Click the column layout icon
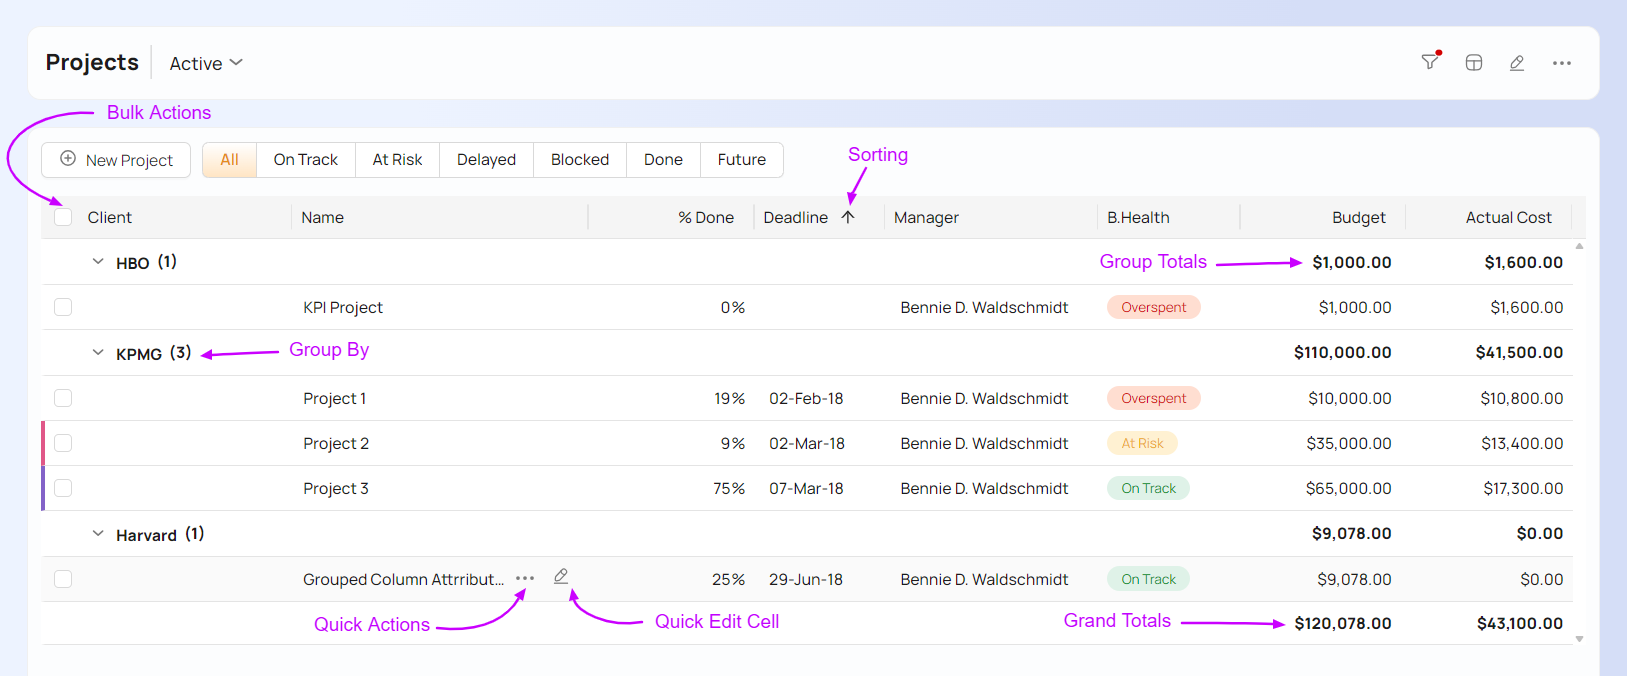Viewport: 1627px width, 676px height. (x=1473, y=63)
